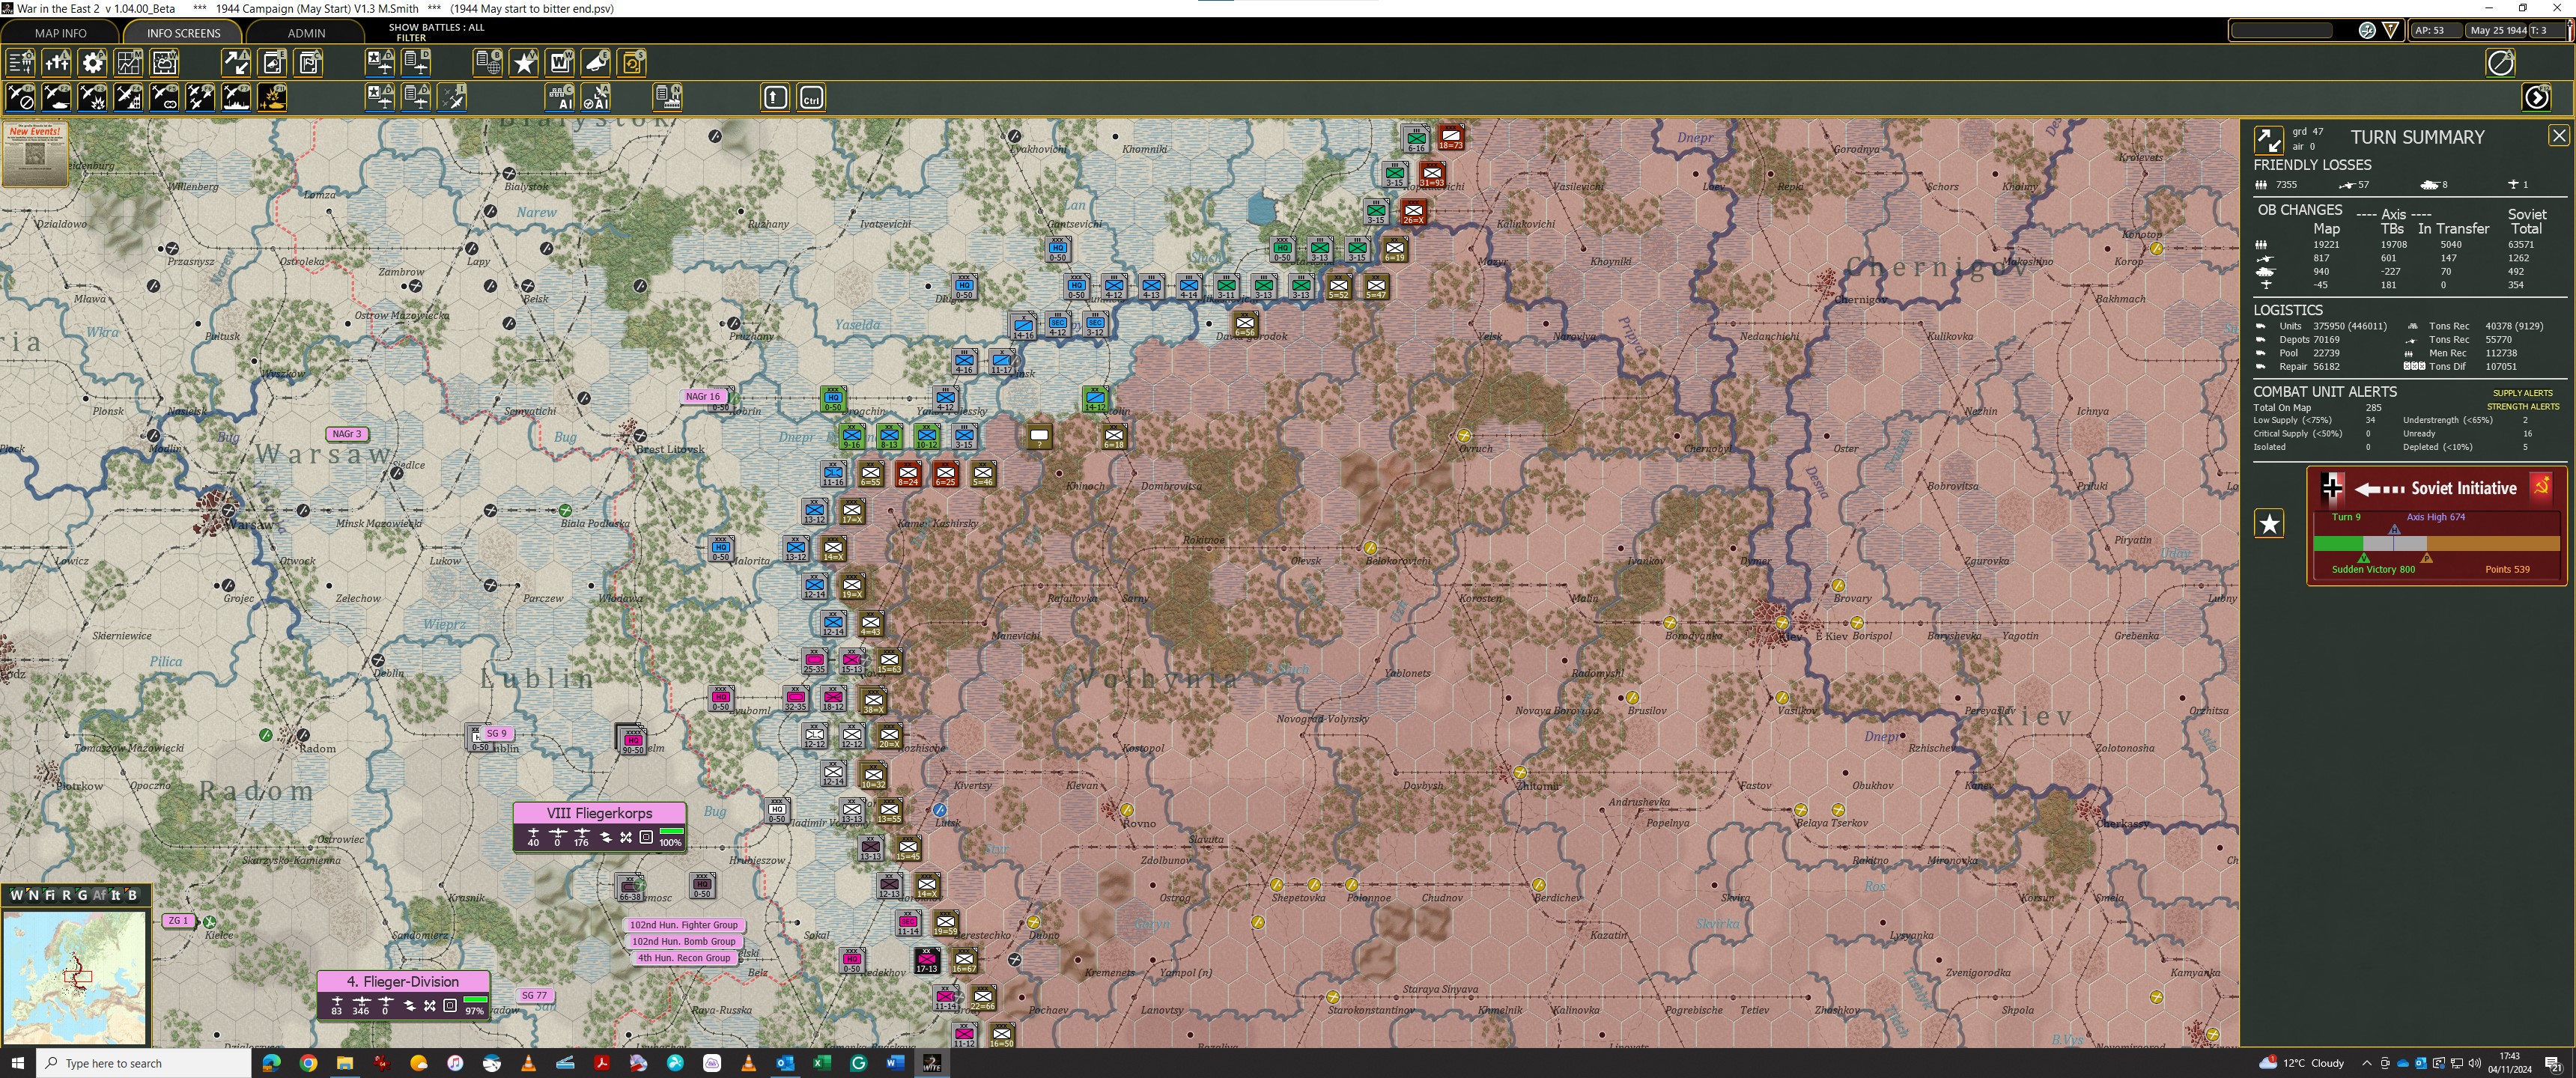Close the Turn Summary panel
The height and width of the screenshot is (1078, 2576).
coord(2558,135)
